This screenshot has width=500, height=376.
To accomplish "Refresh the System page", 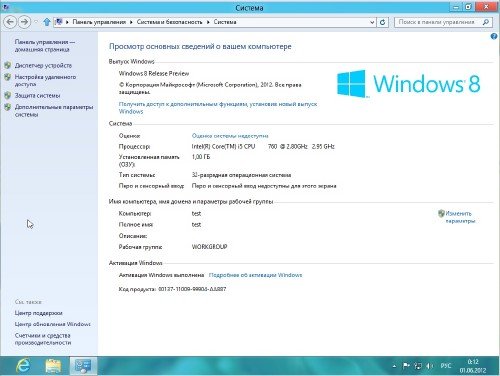I will click(383, 22).
